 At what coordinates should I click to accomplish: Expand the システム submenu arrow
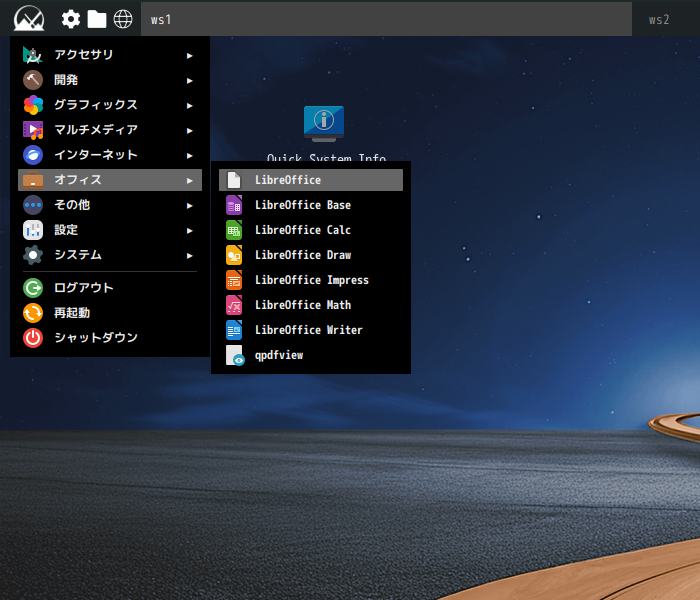point(190,255)
